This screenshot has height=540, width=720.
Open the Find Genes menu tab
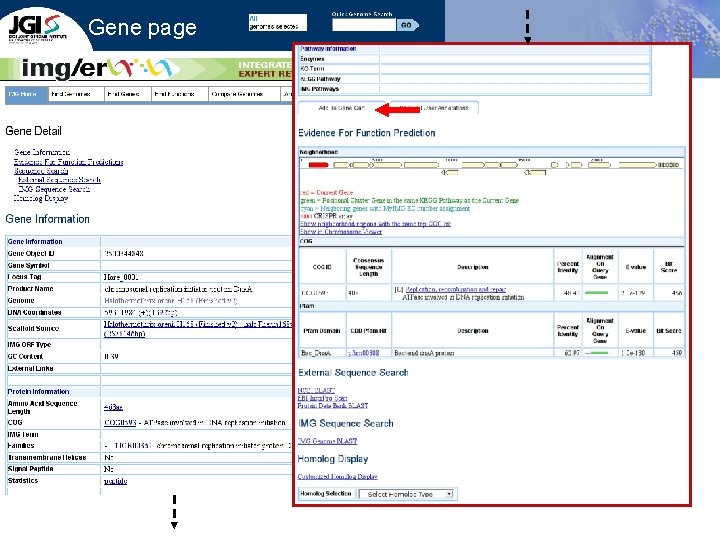point(128,94)
